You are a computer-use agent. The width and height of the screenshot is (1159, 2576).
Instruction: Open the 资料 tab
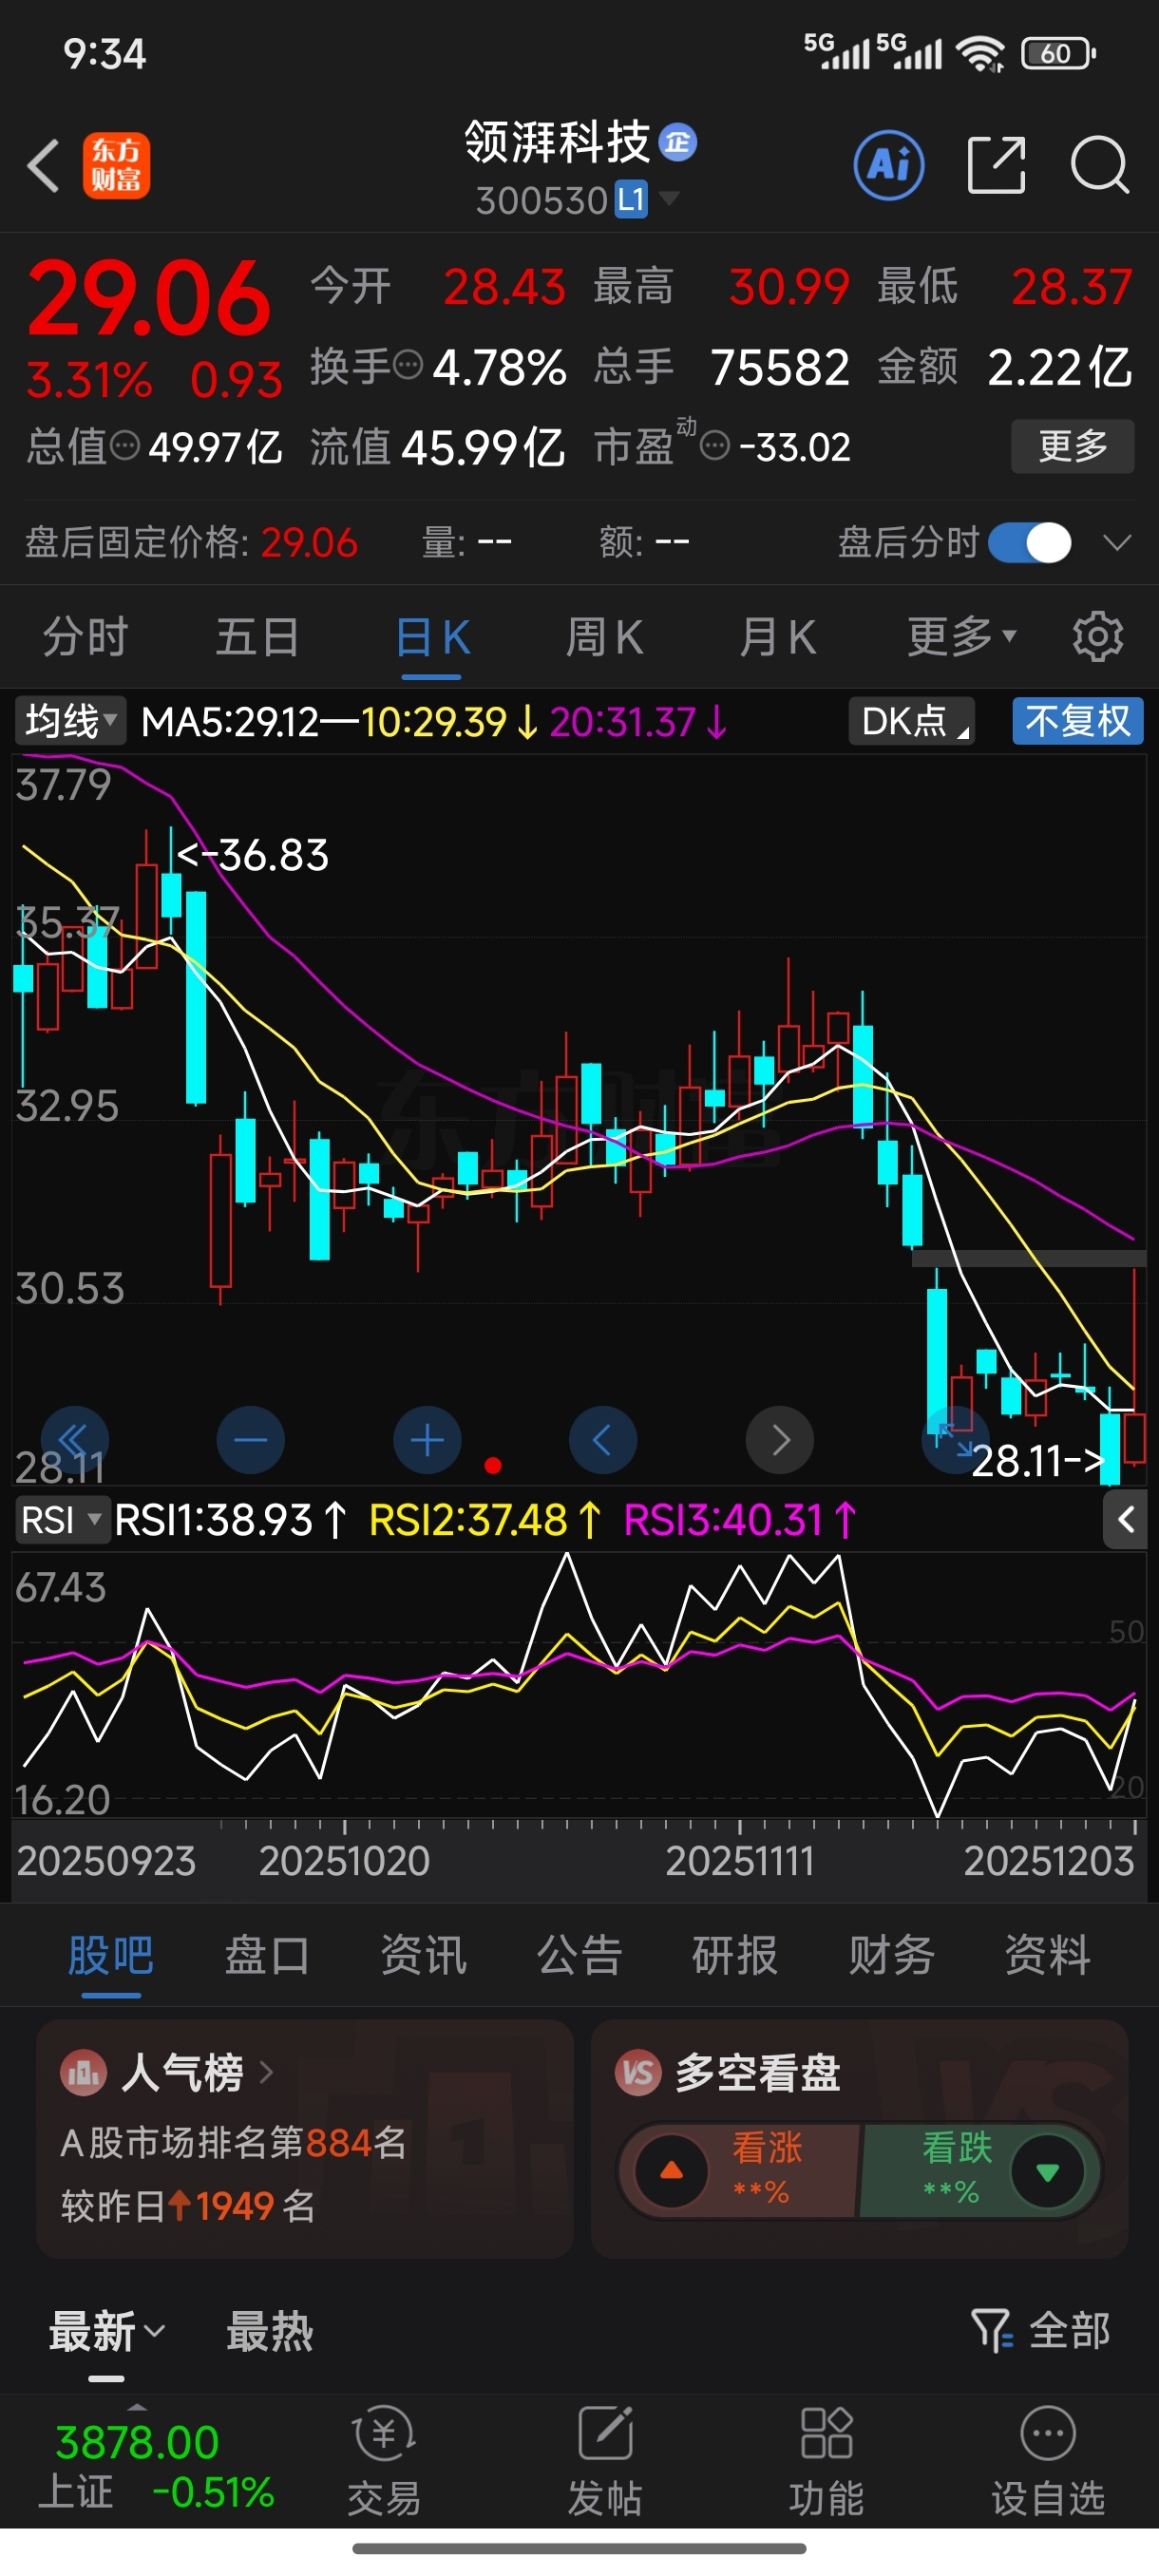(1048, 1955)
